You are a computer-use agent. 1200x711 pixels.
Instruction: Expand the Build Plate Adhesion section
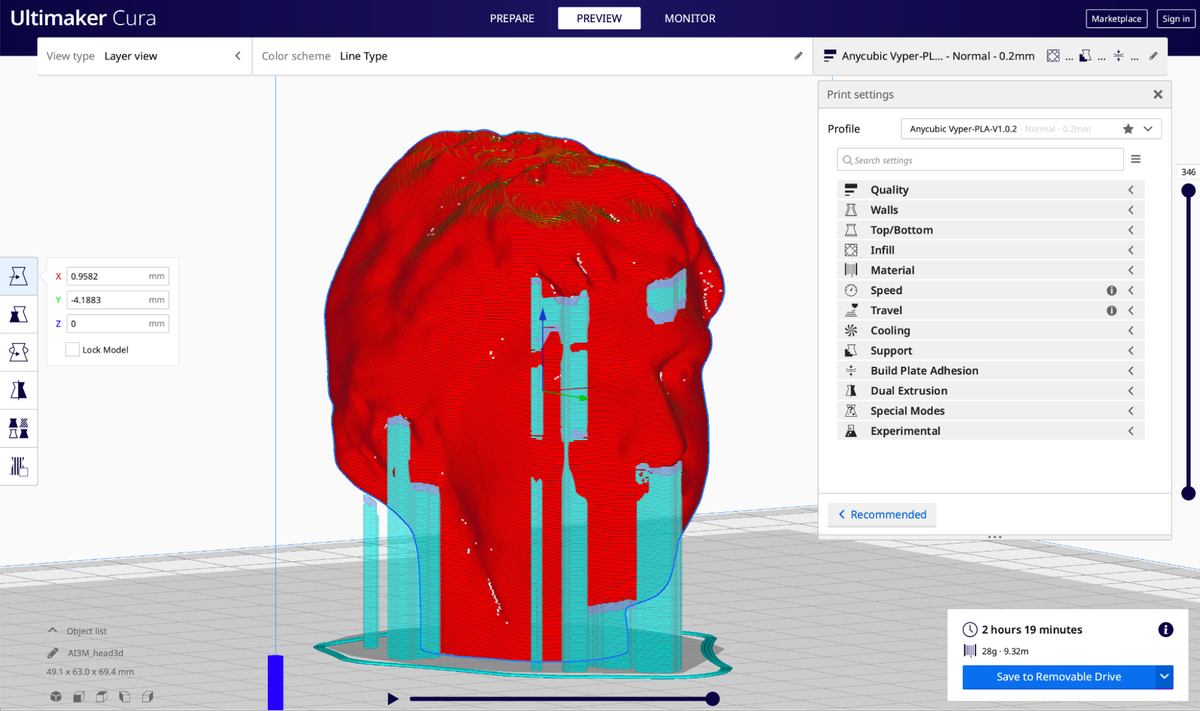[x=990, y=371]
